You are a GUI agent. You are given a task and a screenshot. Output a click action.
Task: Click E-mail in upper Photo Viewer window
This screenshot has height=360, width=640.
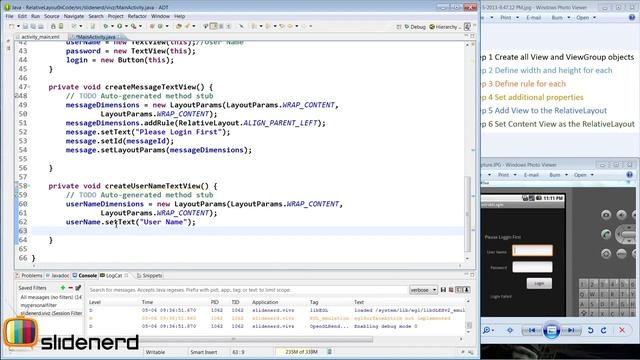(x=533, y=18)
